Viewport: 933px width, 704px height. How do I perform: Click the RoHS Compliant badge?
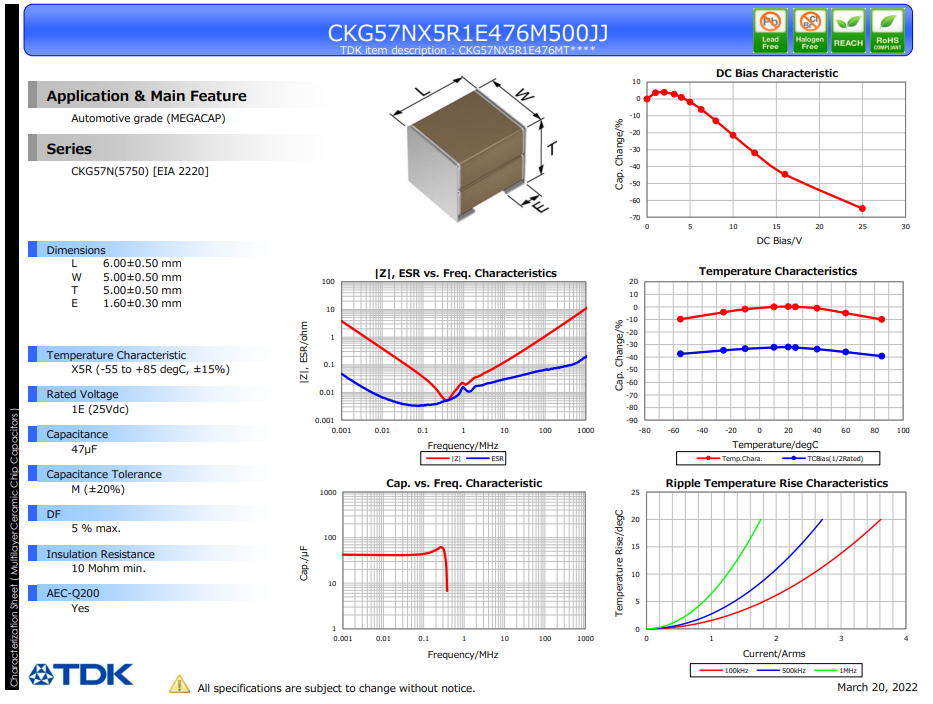click(887, 30)
